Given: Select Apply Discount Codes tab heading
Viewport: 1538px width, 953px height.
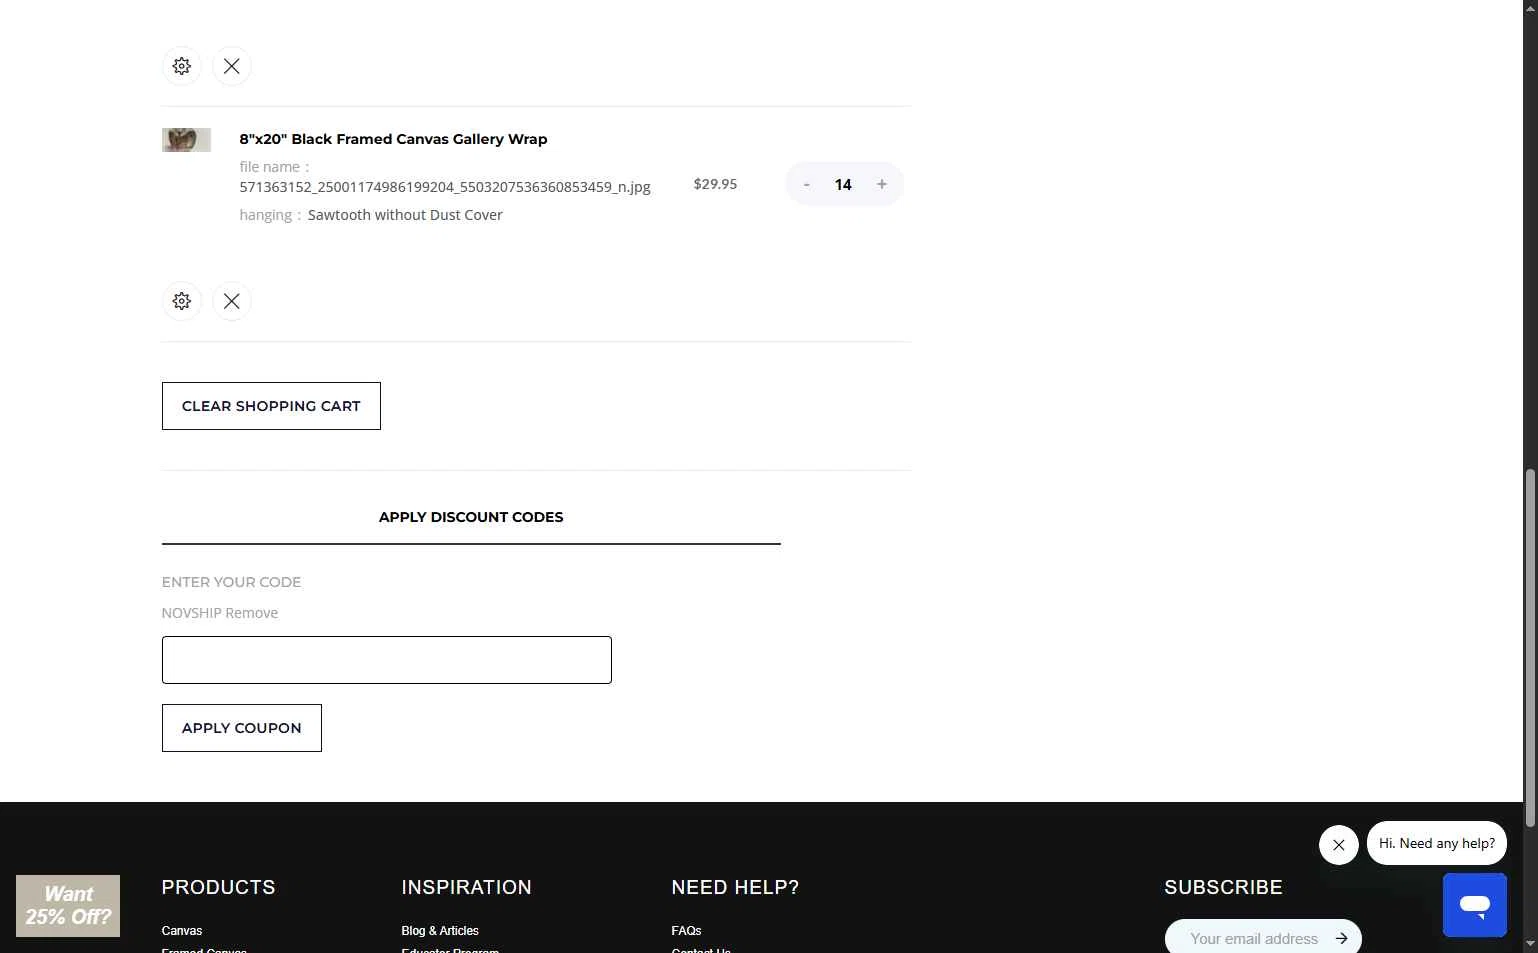Looking at the screenshot, I should pyautogui.click(x=471, y=517).
